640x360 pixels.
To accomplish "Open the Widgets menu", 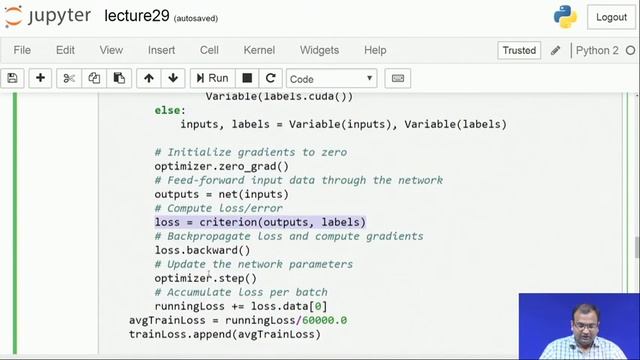I will [x=319, y=50].
